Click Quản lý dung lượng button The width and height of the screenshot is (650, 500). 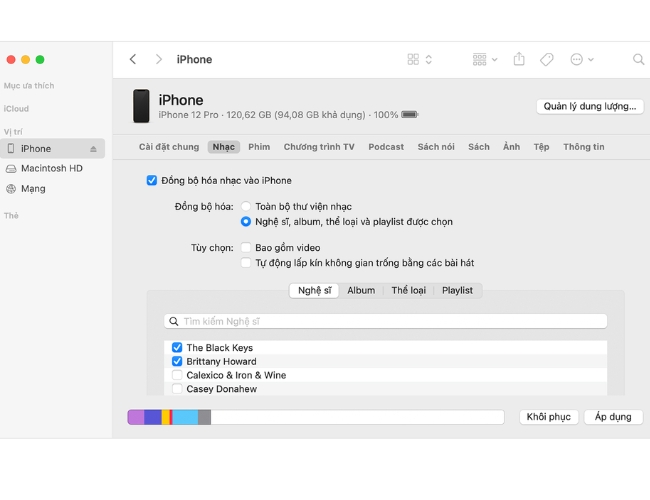pyautogui.click(x=590, y=106)
